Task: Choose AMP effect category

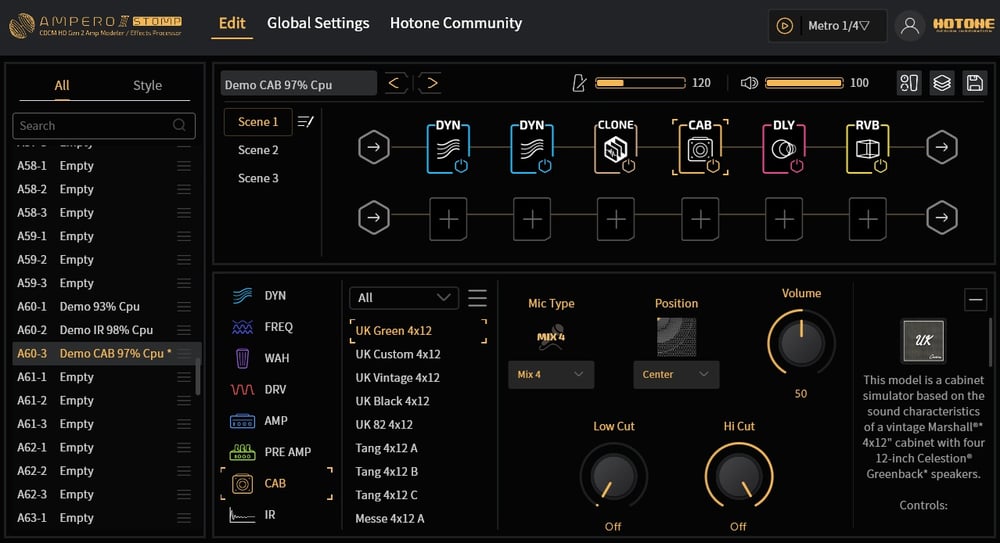Action: [260, 420]
